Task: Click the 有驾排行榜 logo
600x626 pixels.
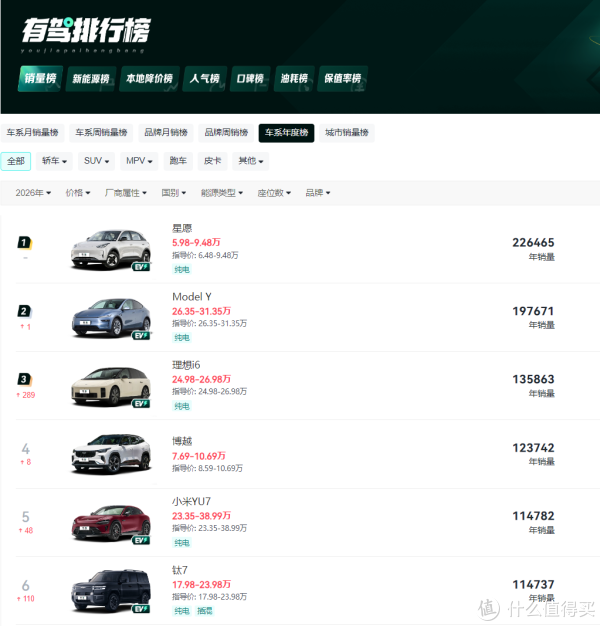Action: 86,34
